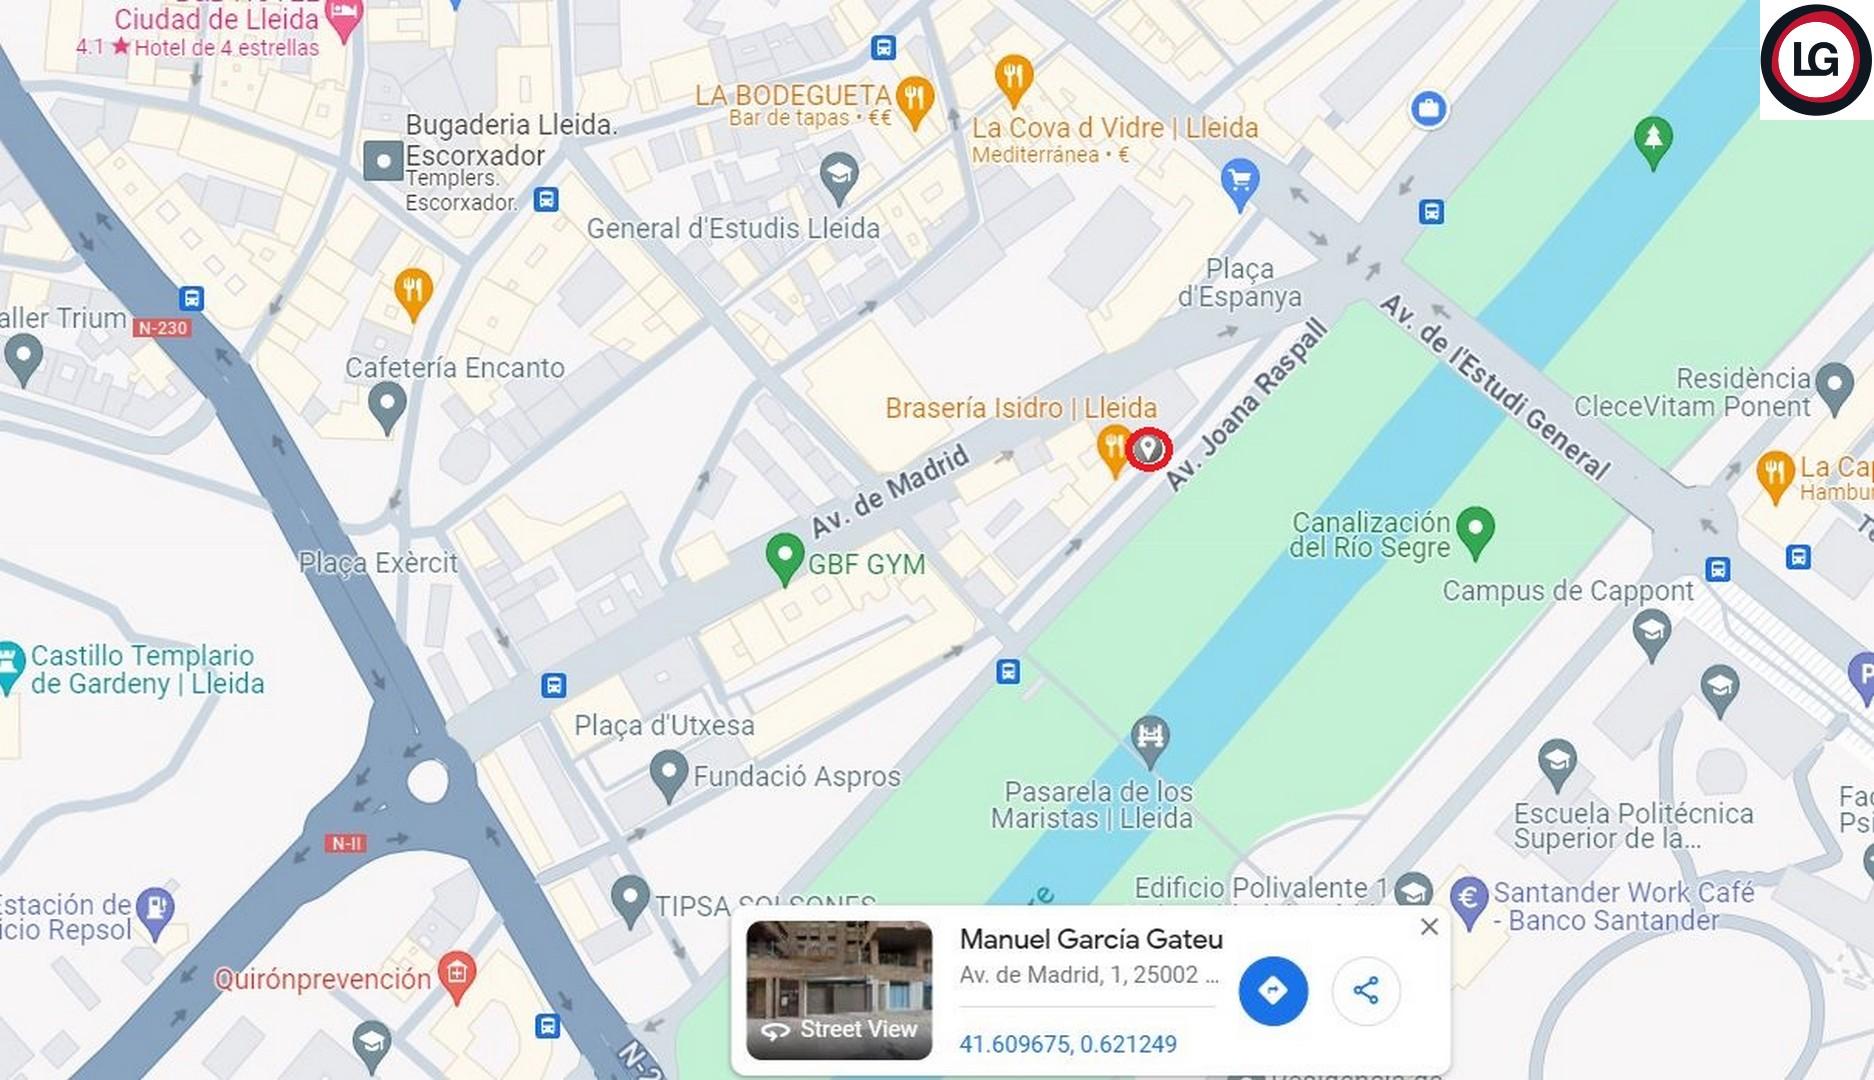Click the LA BODEGUETA restaurant pin
Screen dimensions: 1874x1080
tap(915, 103)
